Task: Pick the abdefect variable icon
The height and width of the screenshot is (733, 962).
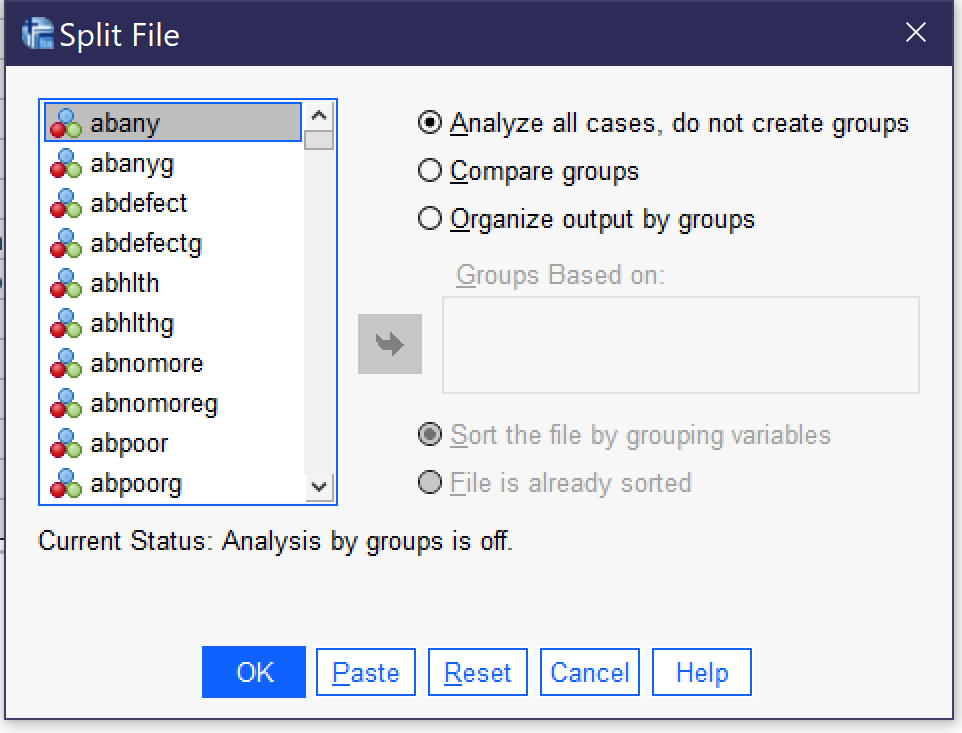Action: (66, 204)
